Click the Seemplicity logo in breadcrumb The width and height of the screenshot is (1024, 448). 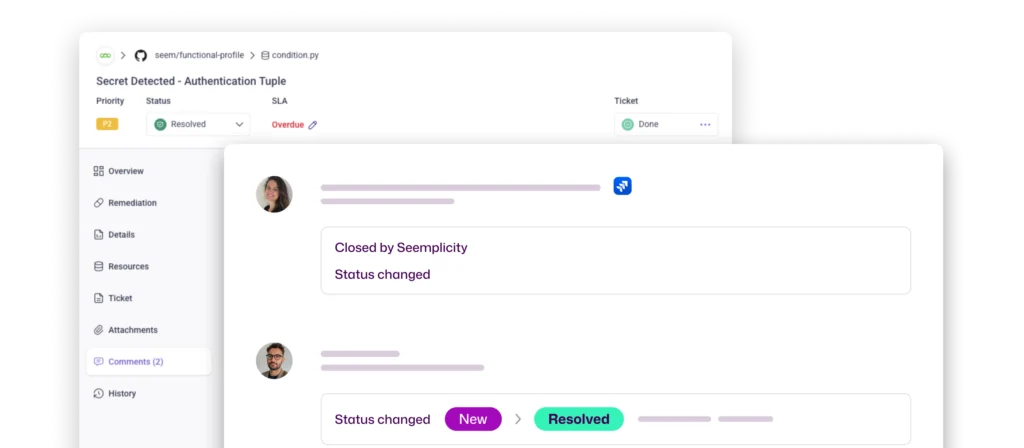point(104,55)
